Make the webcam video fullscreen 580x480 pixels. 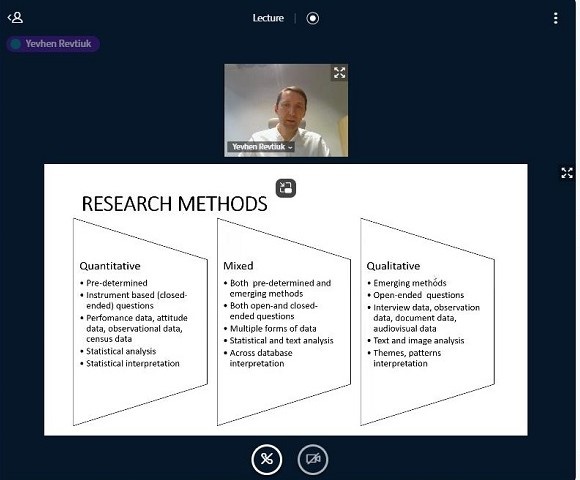(339, 72)
